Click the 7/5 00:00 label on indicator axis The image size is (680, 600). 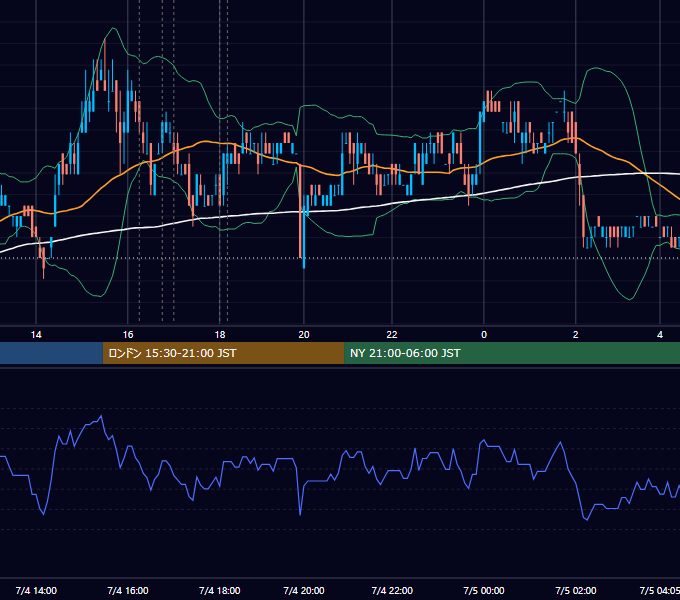pos(484,590)
